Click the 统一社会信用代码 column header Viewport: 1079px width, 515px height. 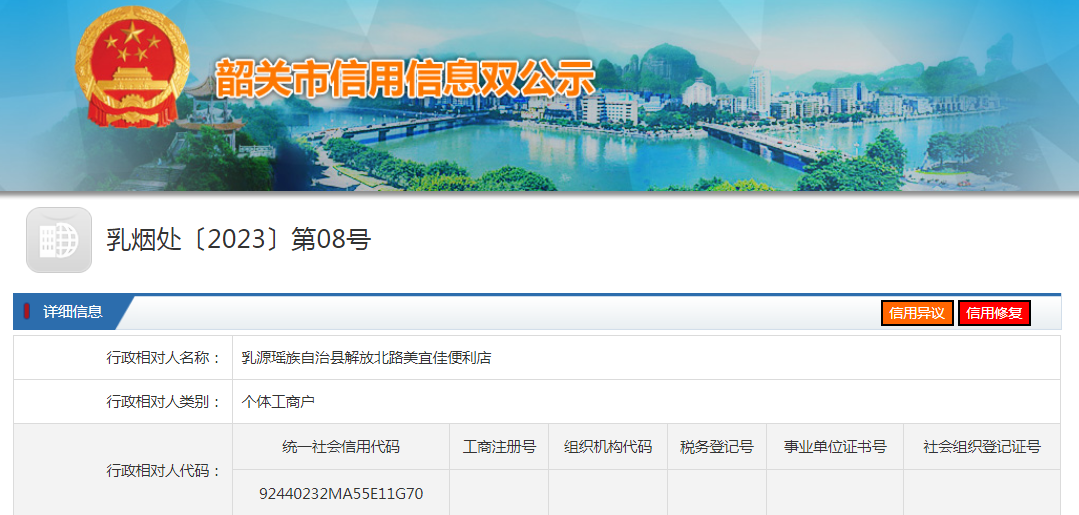[x=341, y=447]
